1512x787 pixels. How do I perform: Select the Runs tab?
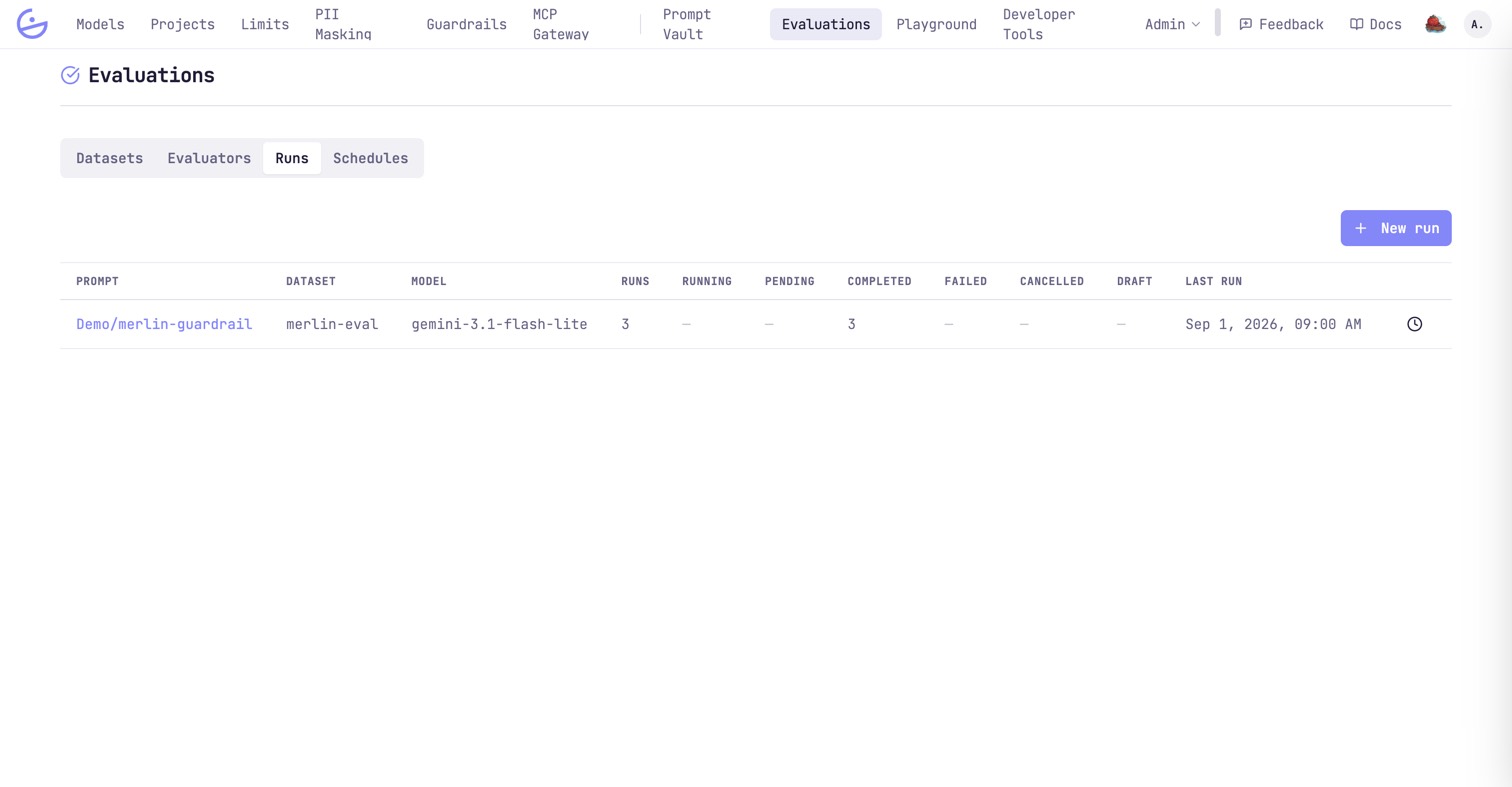[292, 158]
